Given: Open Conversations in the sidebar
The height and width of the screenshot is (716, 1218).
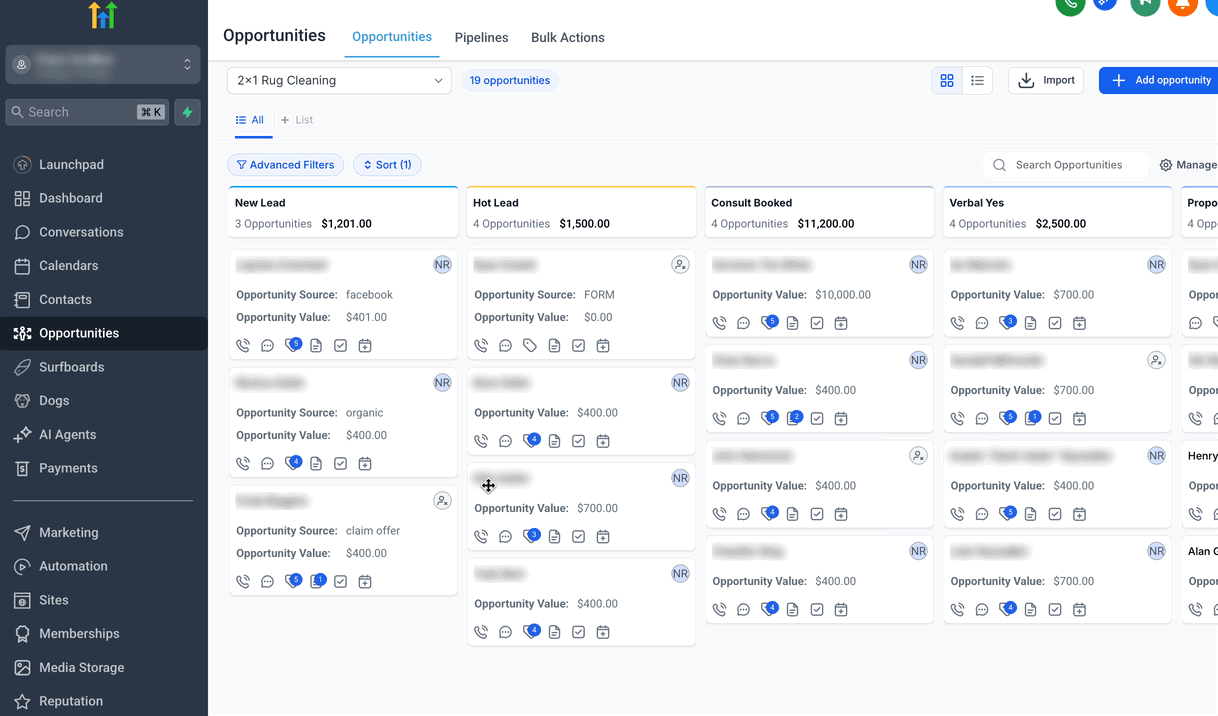Looking at the screenshot, I should click(81, 232).
